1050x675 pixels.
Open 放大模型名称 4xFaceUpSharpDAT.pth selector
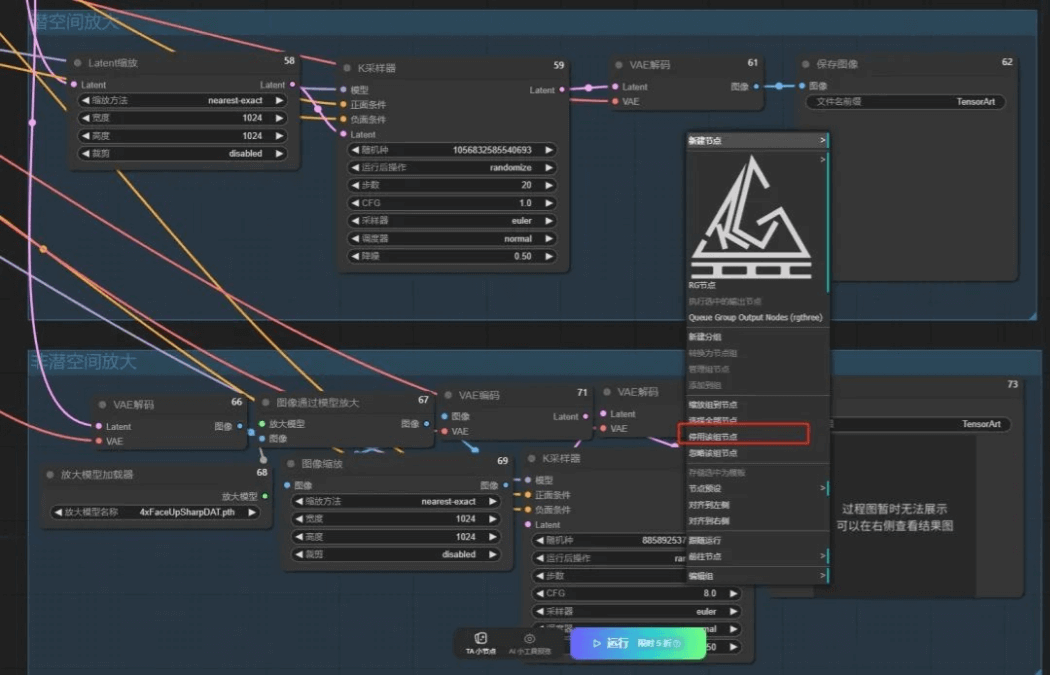[x=155, y=512]
